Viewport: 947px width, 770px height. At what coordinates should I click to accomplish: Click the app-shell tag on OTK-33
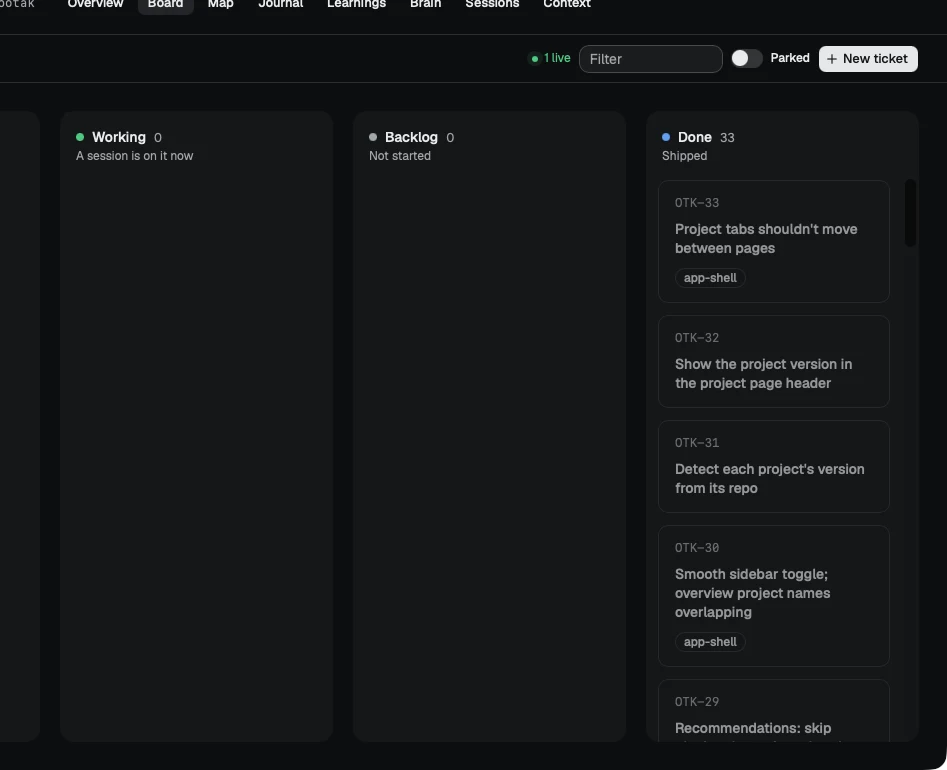[710, 278]
